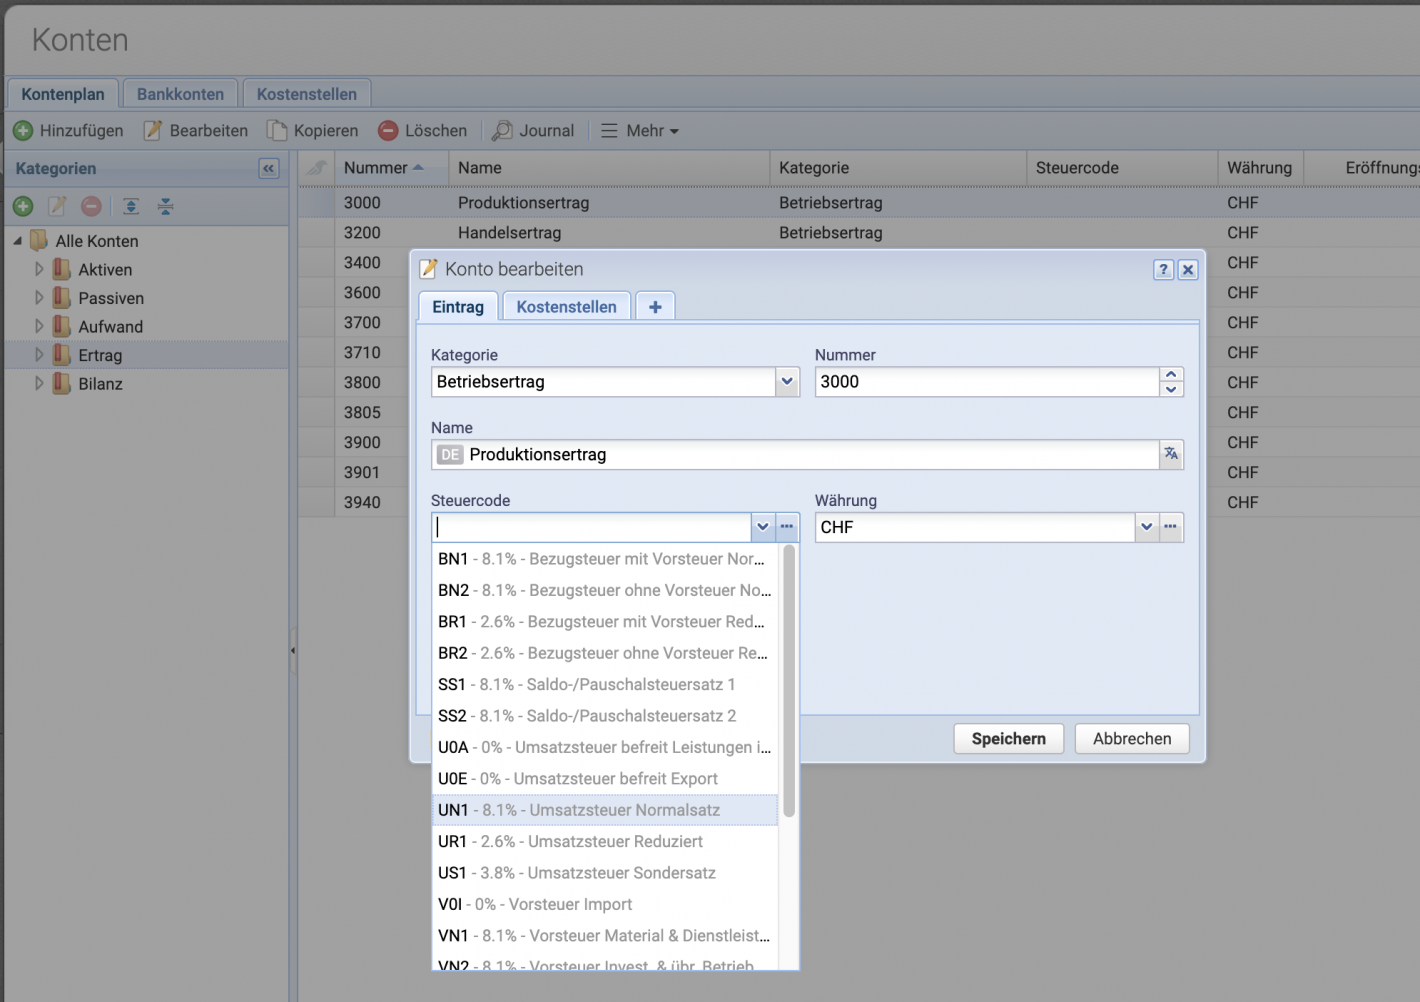Open the help question mark in the dialog
The image size is (1420, 1002).
(1162, 269)
